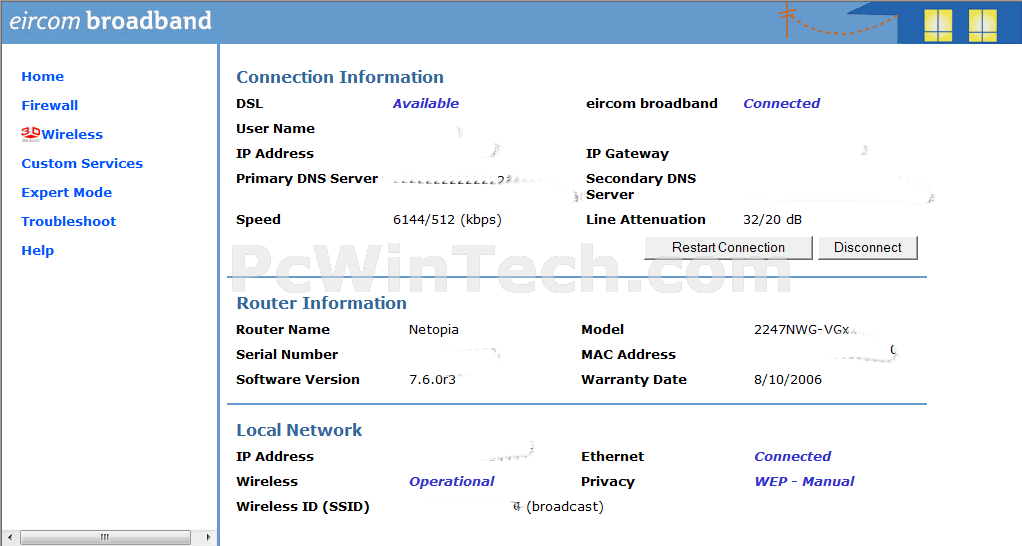The height and width of the screenshot is (546, 1022).
Task: Click the eircom broadband logo
Action: pos(110,21)
